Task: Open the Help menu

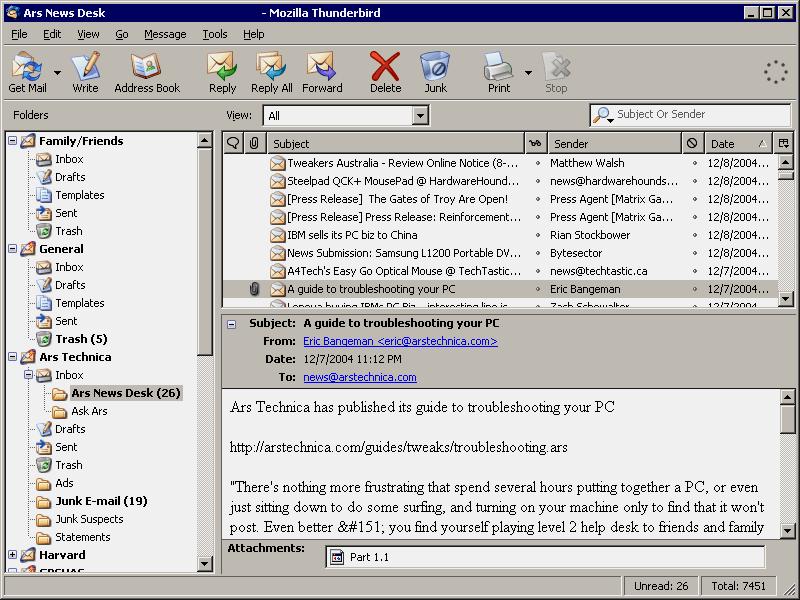Action: (x=254, y=34)
